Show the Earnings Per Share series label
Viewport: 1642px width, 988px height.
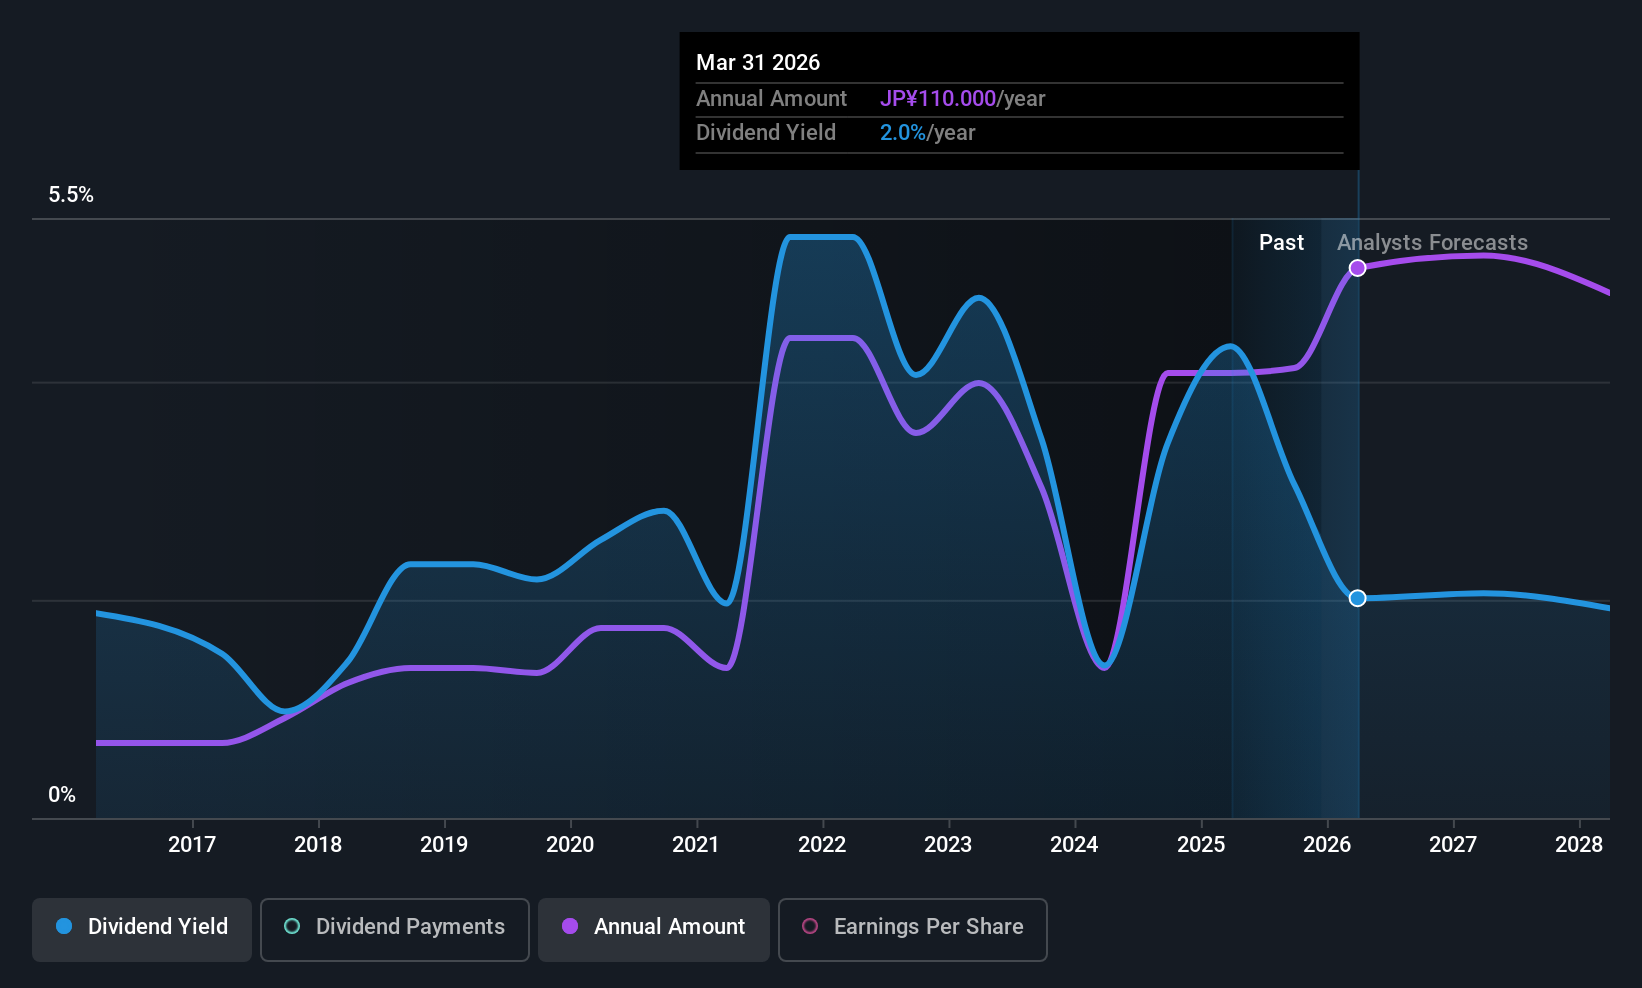click(928, 926)
